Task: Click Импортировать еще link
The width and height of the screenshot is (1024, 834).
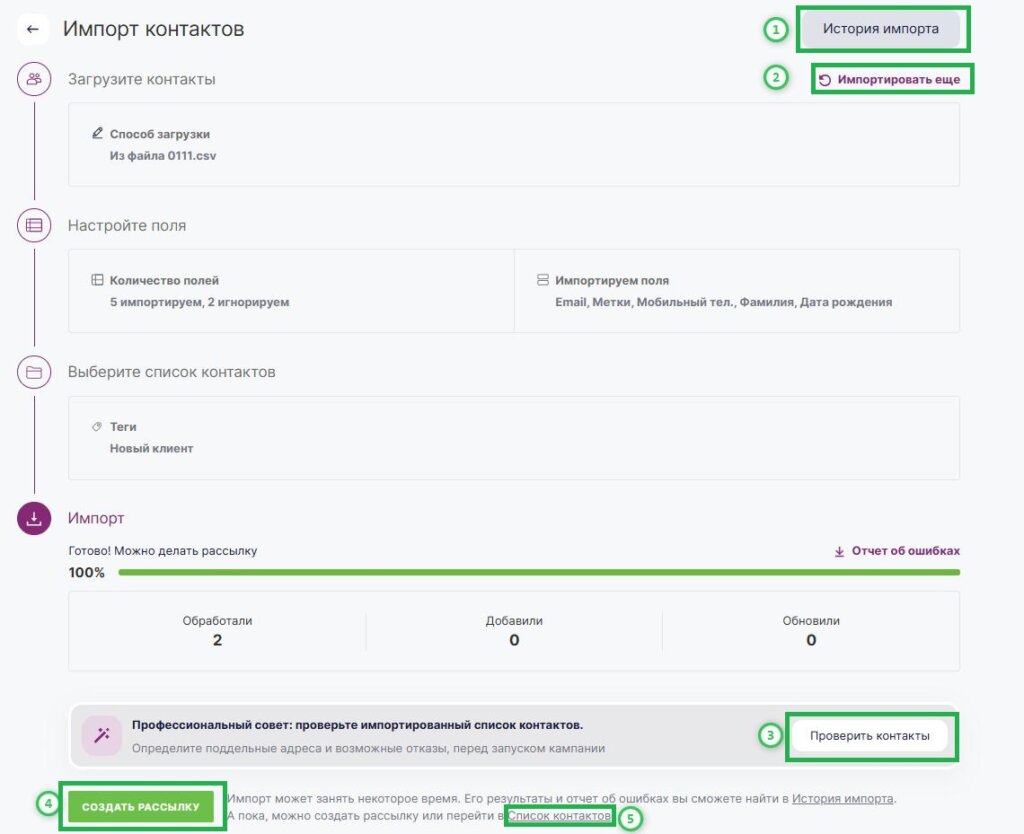Action: 890,79
